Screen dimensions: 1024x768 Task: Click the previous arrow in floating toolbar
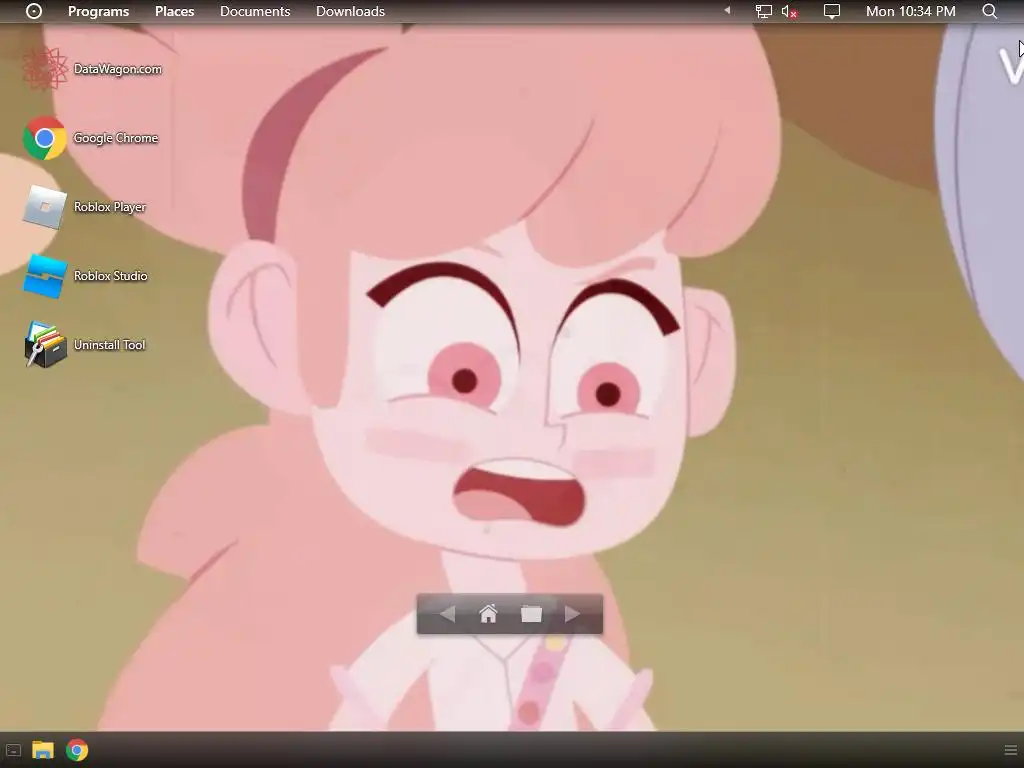click(447, 614)
